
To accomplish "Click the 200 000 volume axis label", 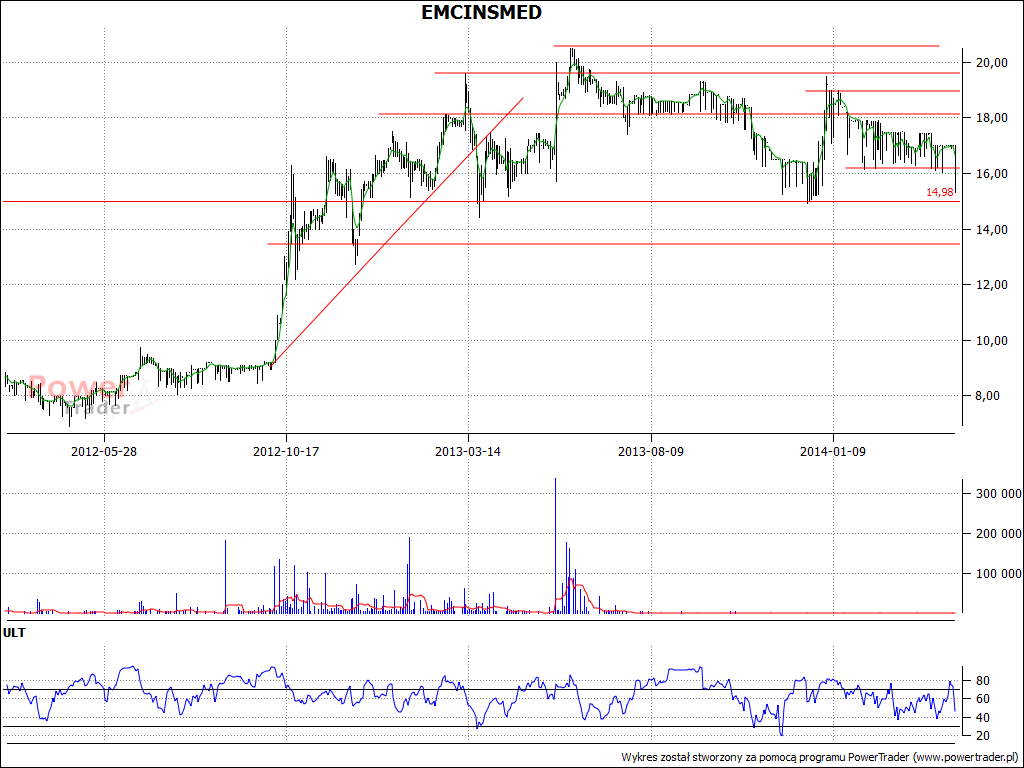I will coord(999,534).
